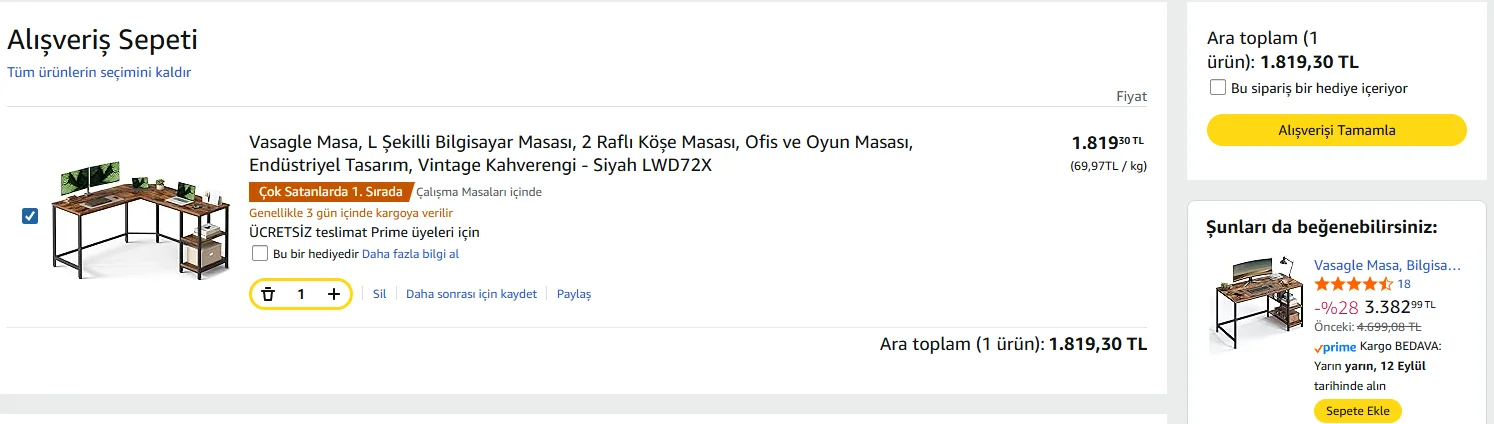The width and height of the screenshot is (1494, 424).
Task: Uncheck the selected desk item checkbox
Action: (x=30, y=216)
